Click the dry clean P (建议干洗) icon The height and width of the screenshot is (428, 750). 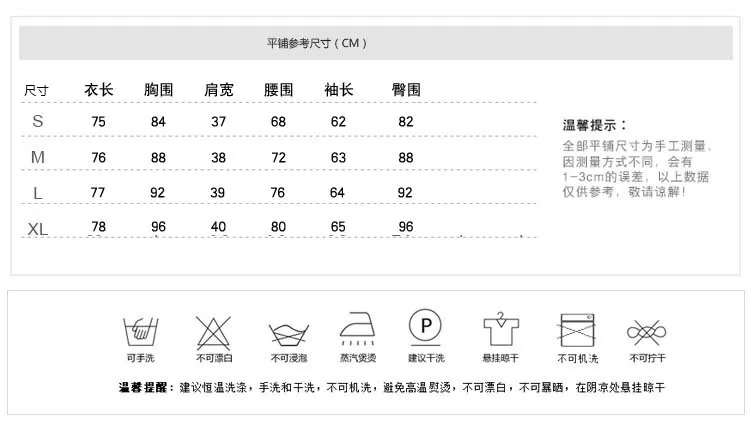click(425, 328)
